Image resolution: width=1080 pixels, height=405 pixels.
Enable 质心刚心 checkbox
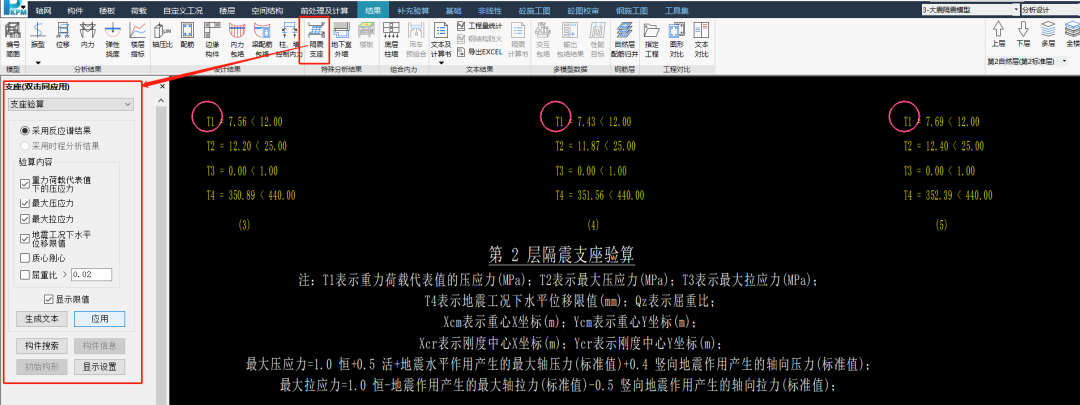point(25,258)
